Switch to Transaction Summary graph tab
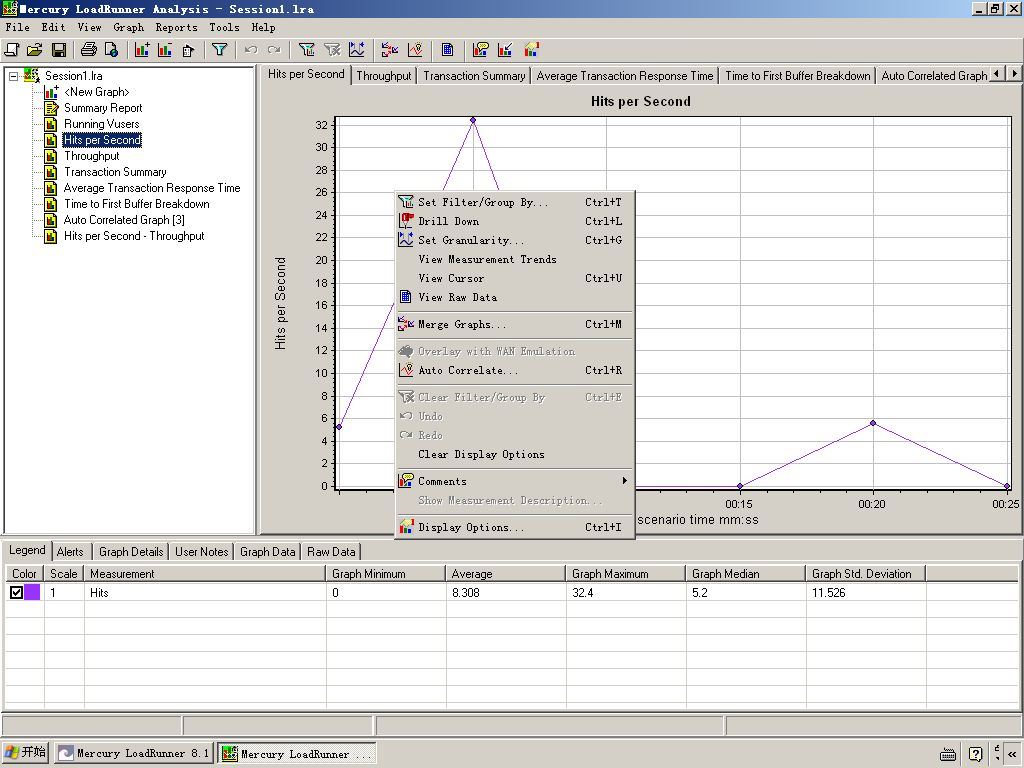 (474, 76)
